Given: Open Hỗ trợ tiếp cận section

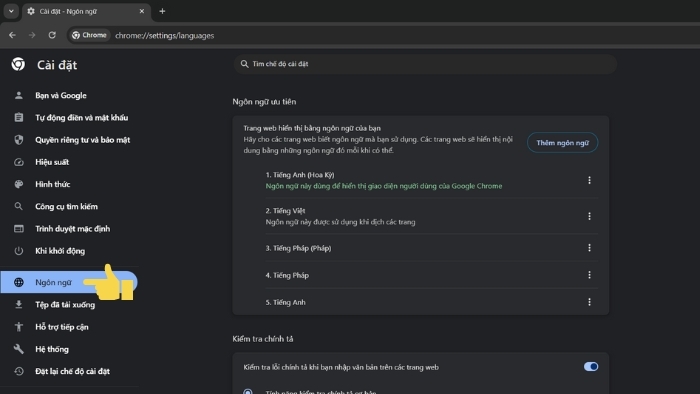Looking at the screenshot, I should click(x=62, y=327).
